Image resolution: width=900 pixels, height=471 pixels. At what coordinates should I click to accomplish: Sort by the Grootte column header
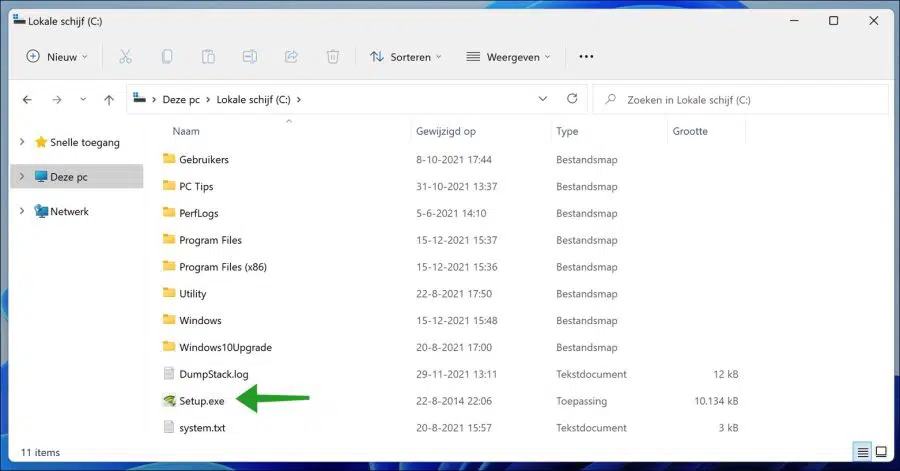(x=690, y=131)
